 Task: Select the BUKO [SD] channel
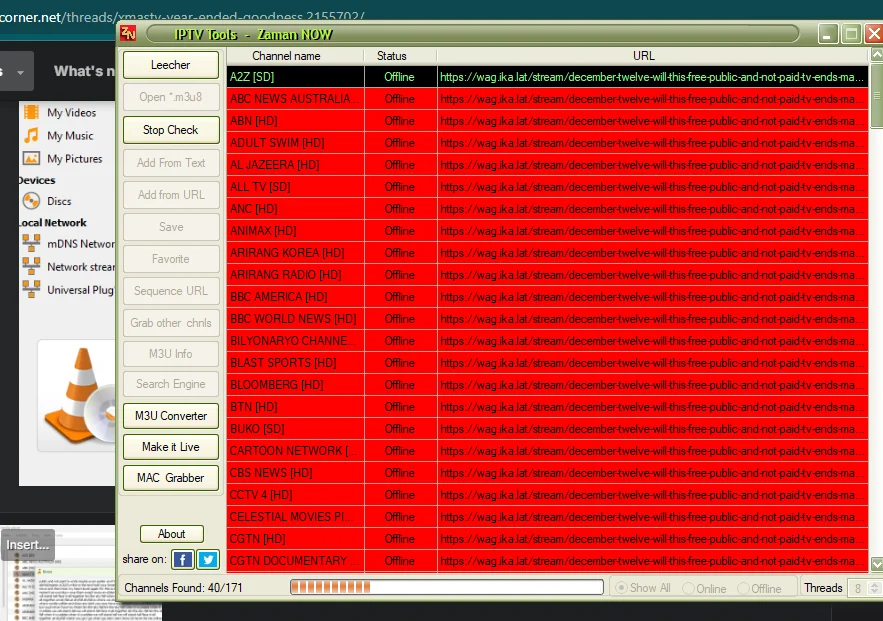tap(547, 429)
